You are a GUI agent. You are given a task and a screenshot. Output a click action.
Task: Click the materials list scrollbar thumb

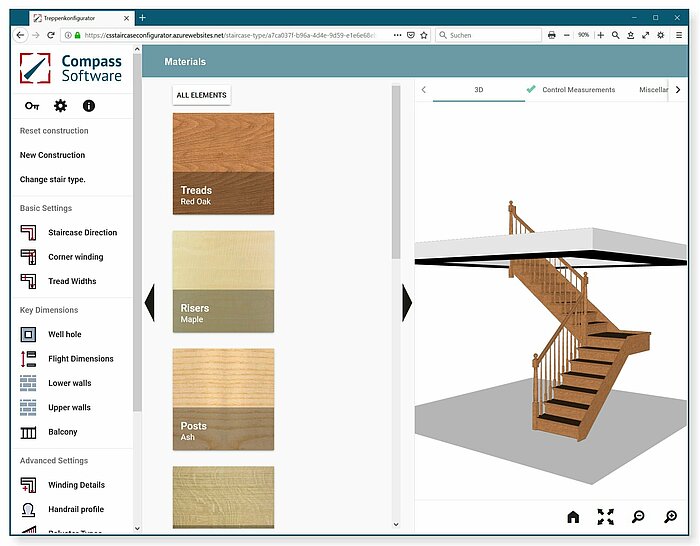click(396, 172)
